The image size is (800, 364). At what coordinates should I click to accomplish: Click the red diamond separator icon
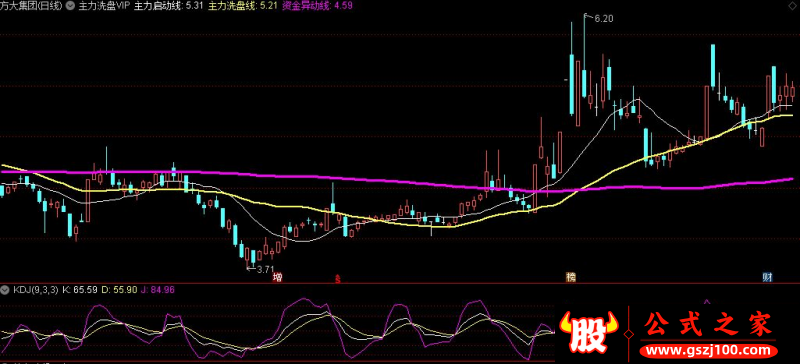point(629,334)
